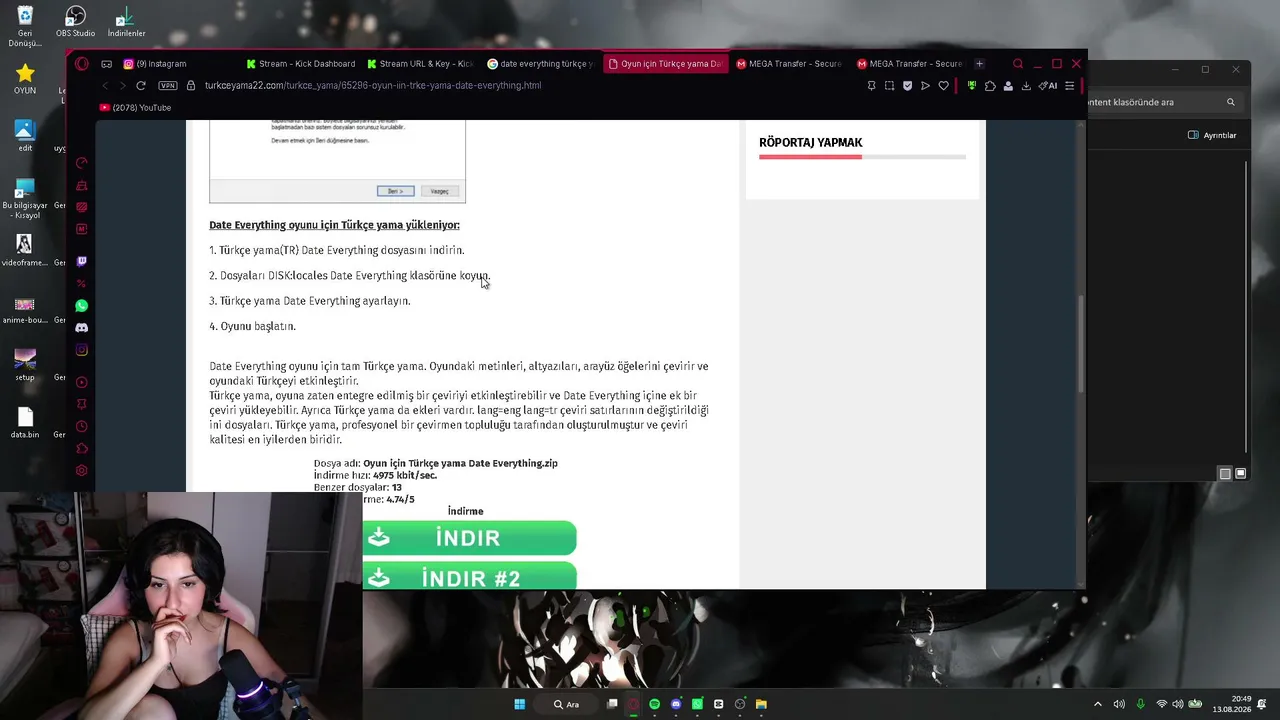This screenshot has height=720, width=1280.
Task: Open the downloads icon in the browser toolbar
Action: coord(1026,86)
